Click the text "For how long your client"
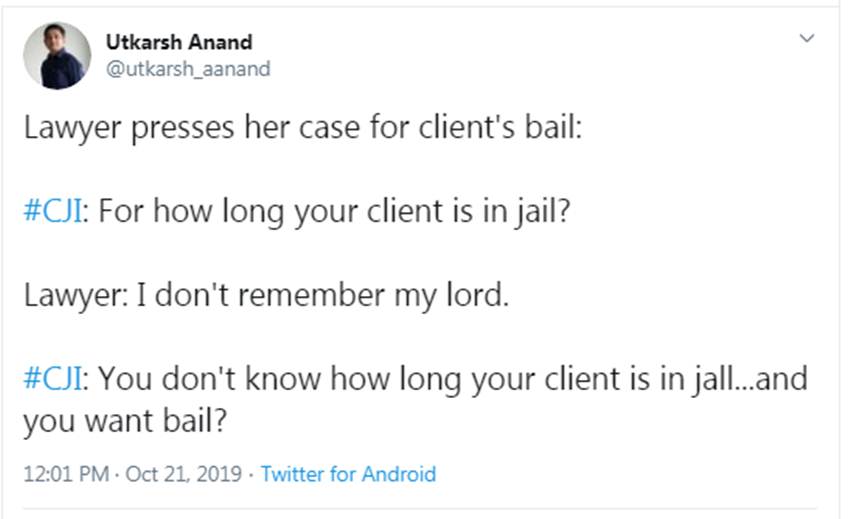The height and width of the screenshot is (519, 850). point(250,214)
